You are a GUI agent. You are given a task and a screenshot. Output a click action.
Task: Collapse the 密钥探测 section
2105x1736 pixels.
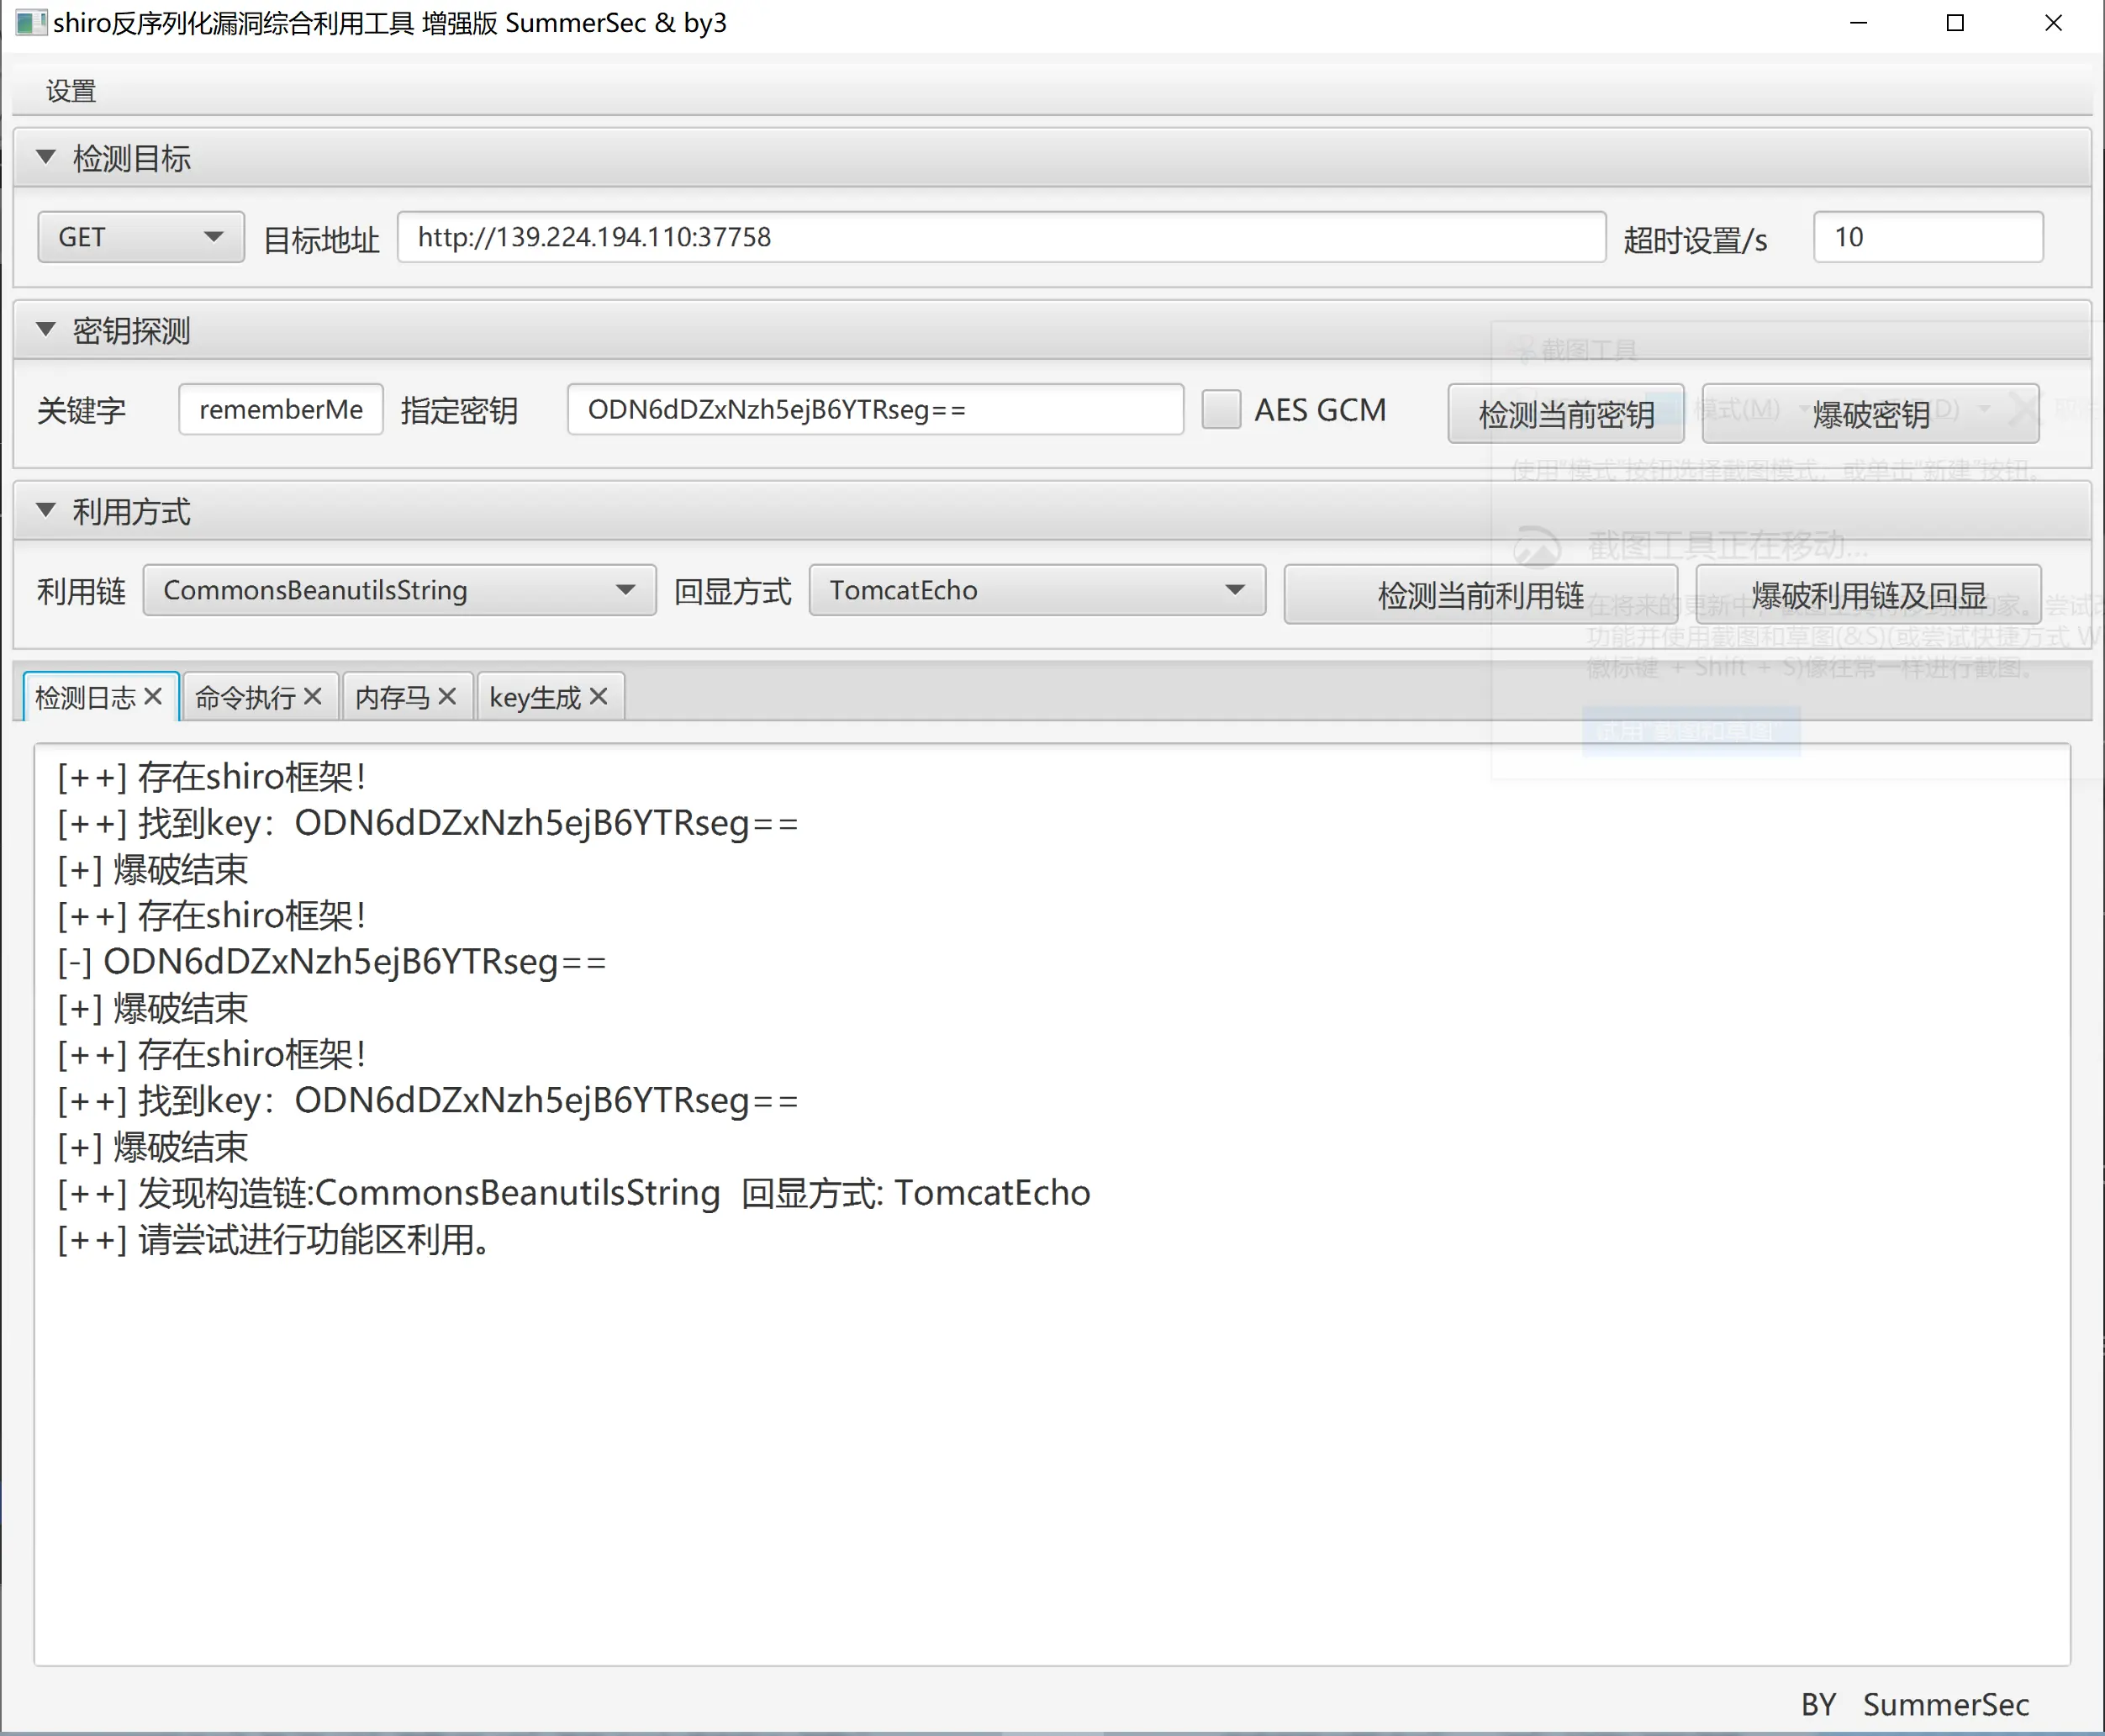(46, 330)
